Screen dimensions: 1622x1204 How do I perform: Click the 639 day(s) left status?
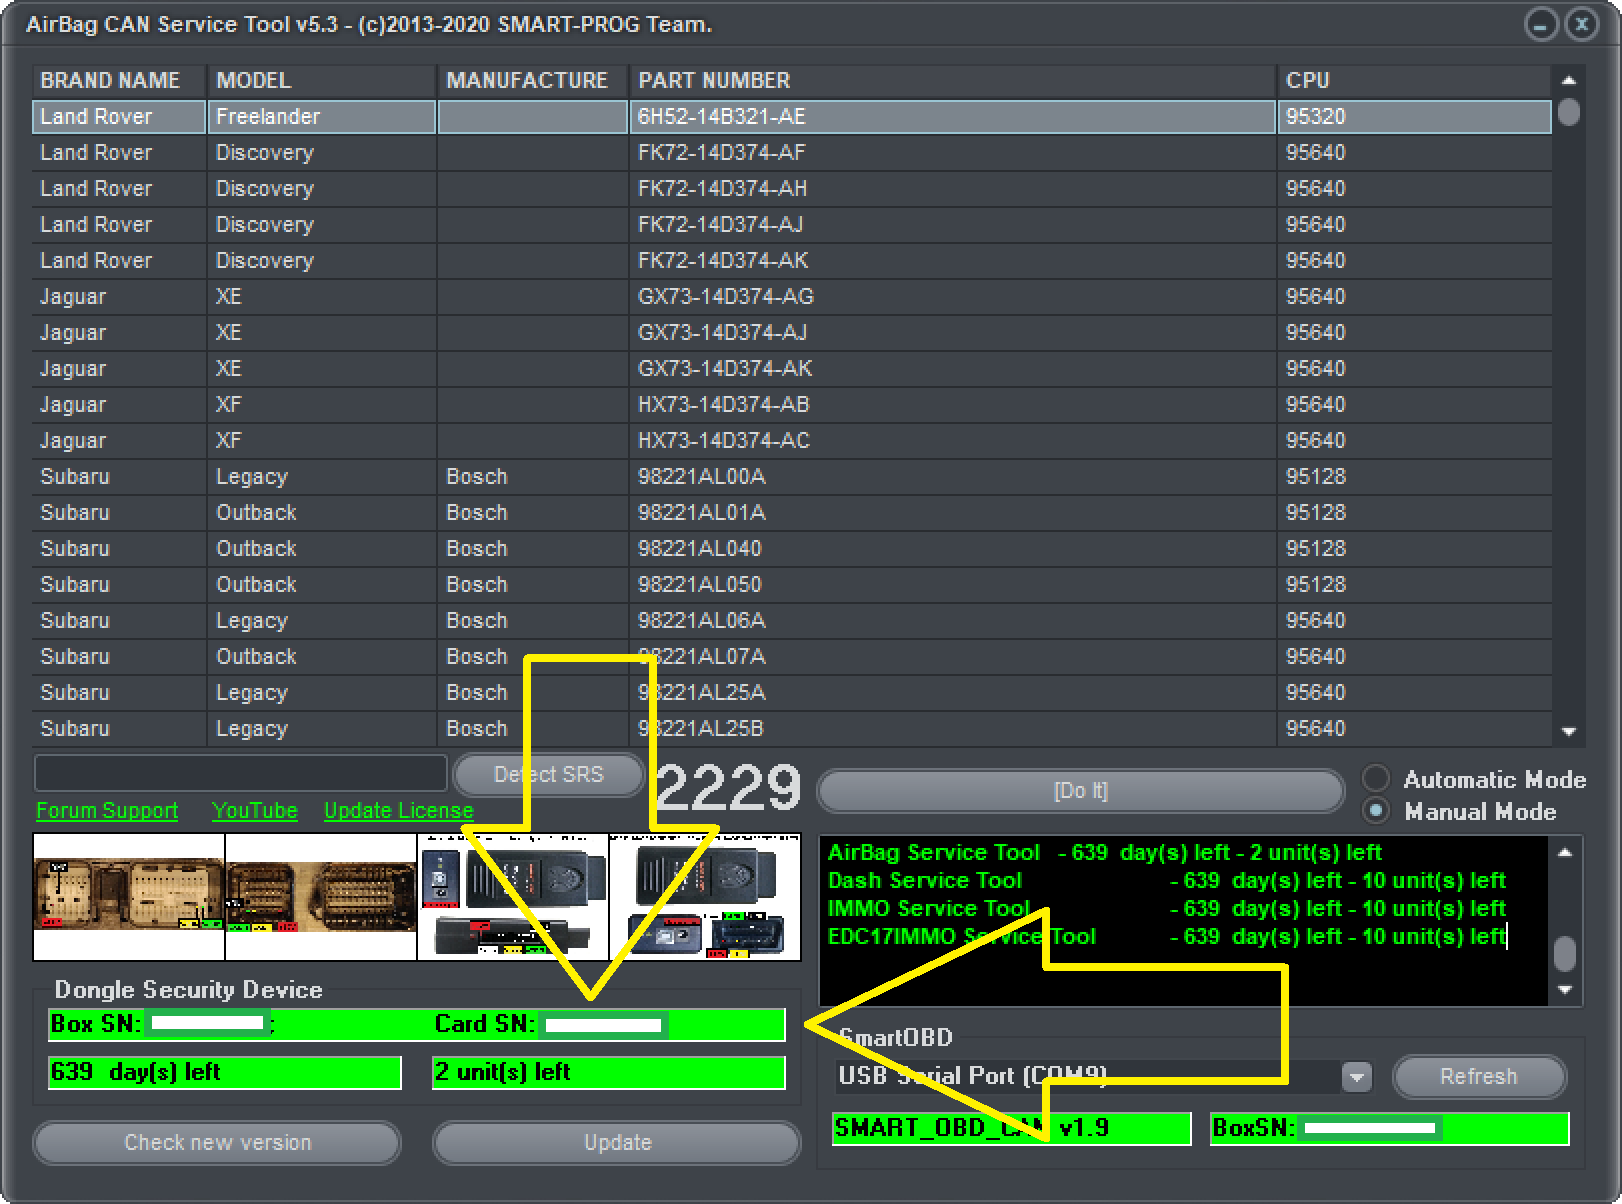coord(225,1072)
